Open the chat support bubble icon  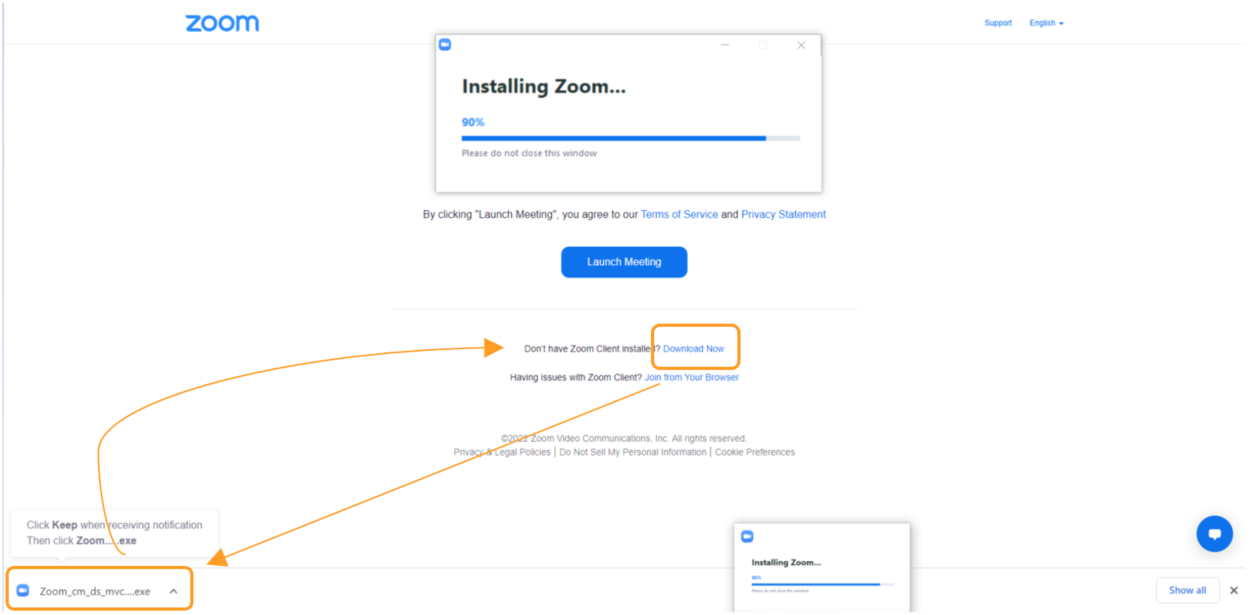1214,534
